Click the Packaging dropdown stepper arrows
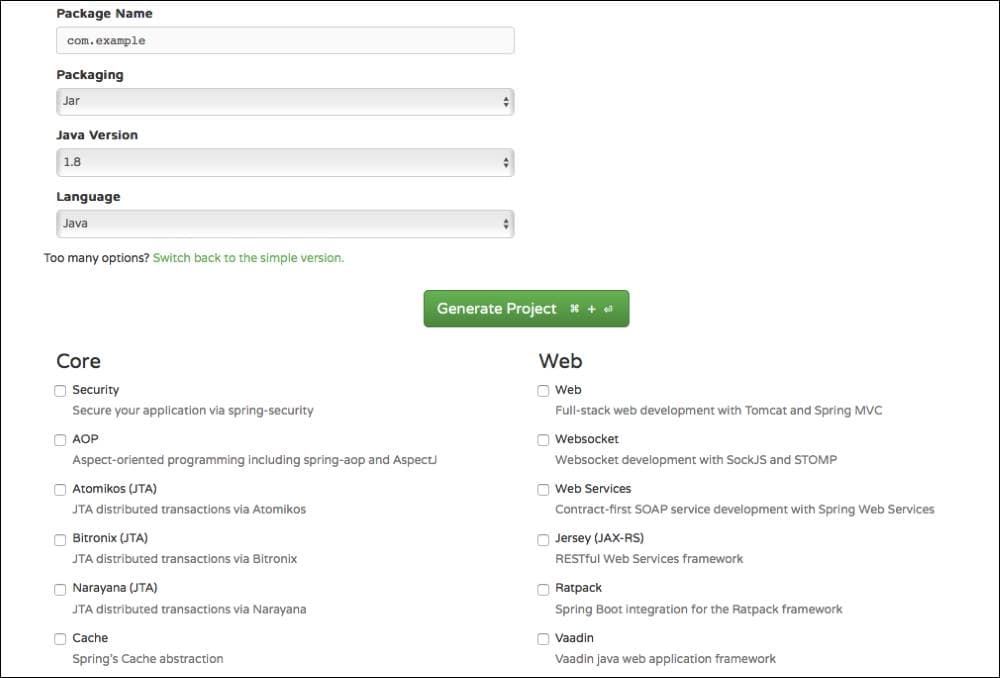This screenshot has width=1000, height=678. [506, 101]
